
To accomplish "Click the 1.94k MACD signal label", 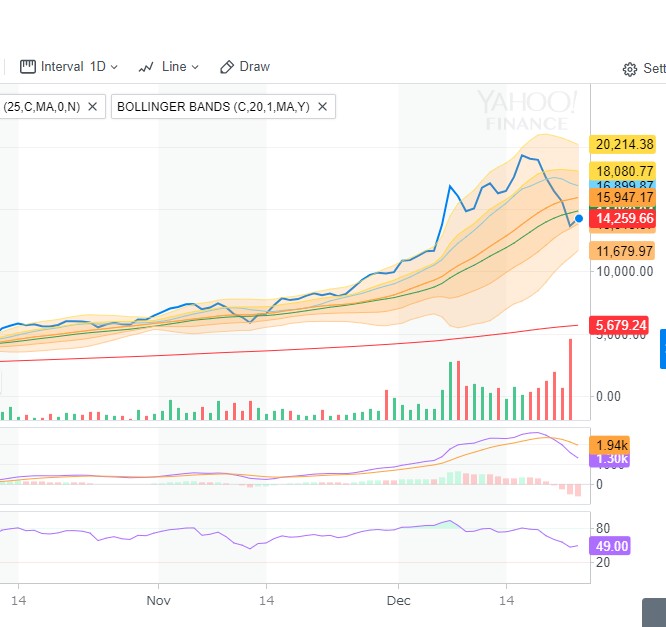I will (x=610, y=445).
